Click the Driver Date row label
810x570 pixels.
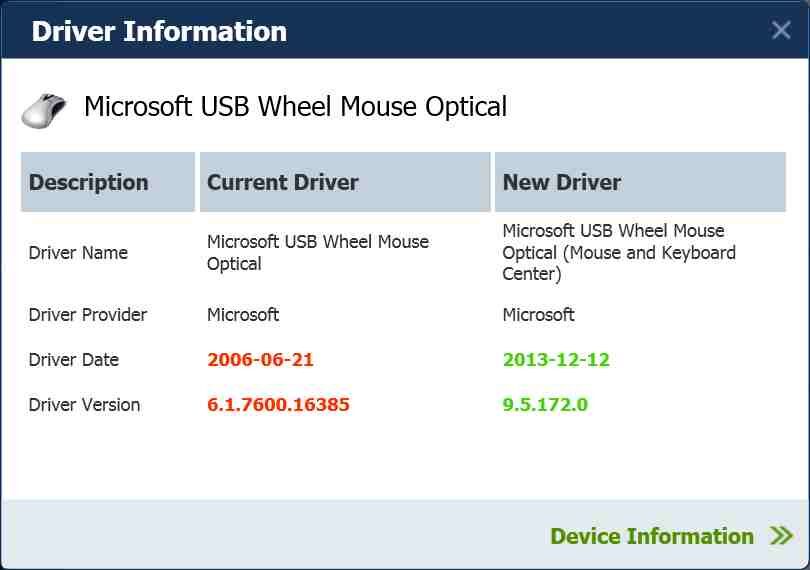pyautogui.click(x=74, y=360)
